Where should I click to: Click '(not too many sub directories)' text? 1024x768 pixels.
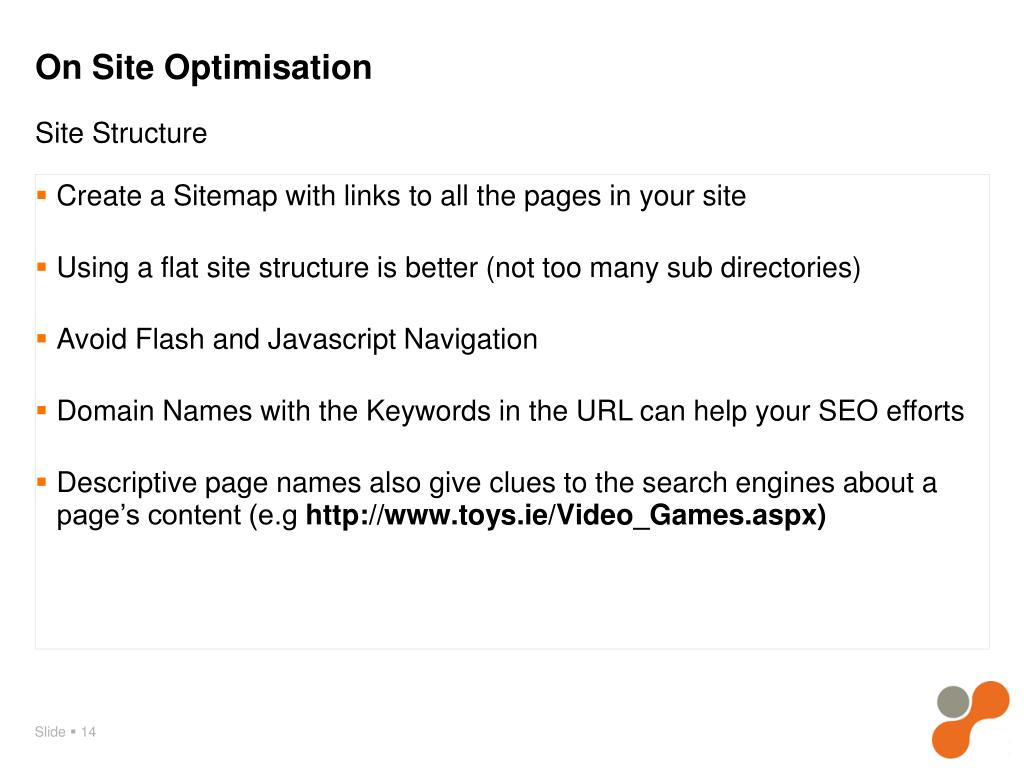pyautogui.click(x=673, y=268)
